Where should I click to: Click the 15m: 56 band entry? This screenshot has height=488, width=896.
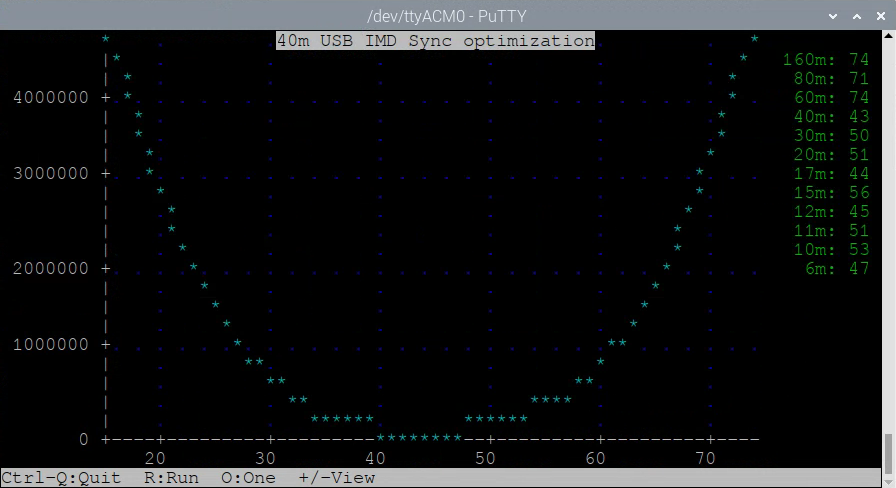[830, 192]
